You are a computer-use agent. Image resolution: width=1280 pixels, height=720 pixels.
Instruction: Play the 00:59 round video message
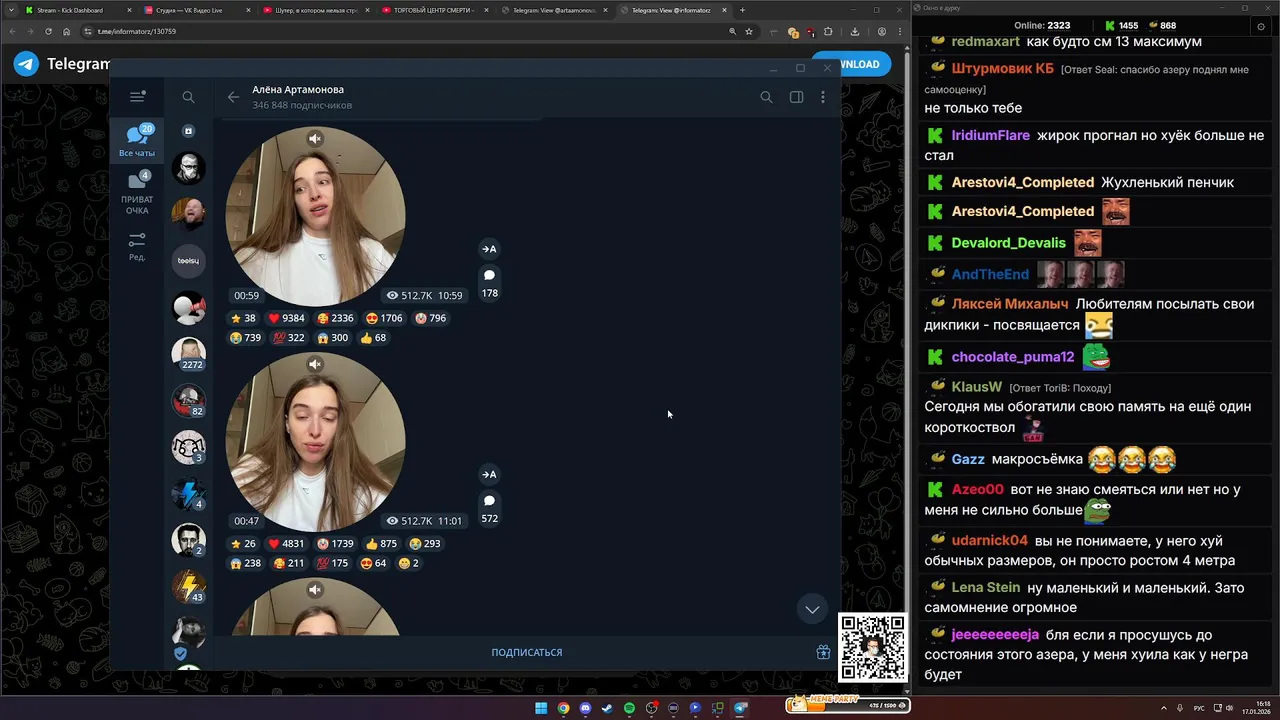(x=315, y=216)
